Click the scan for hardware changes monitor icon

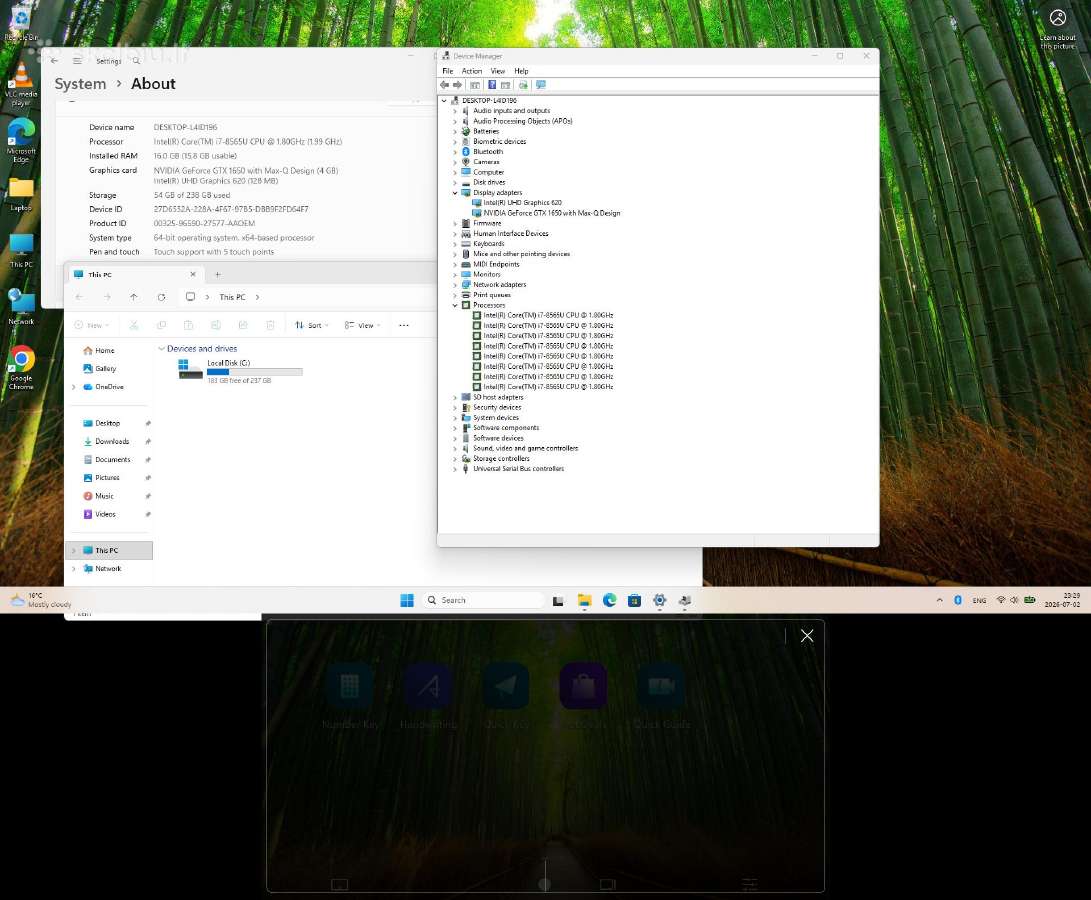coord(541,85)
